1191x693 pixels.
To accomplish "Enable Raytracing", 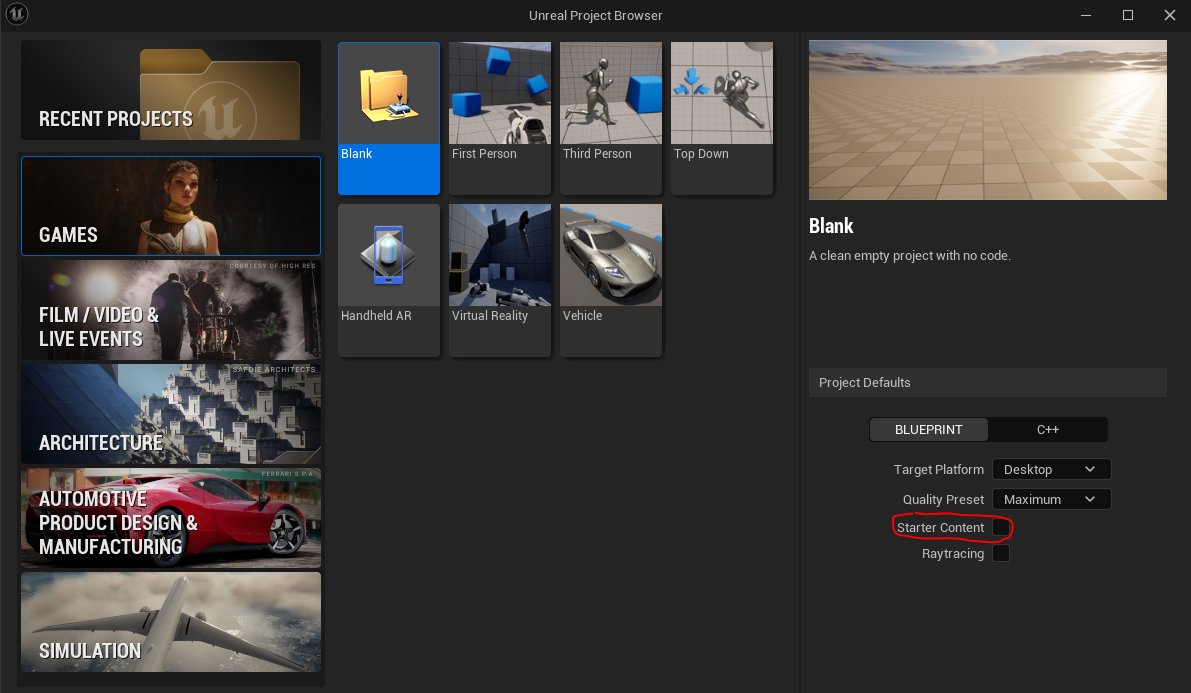I will click(1001, 553).
